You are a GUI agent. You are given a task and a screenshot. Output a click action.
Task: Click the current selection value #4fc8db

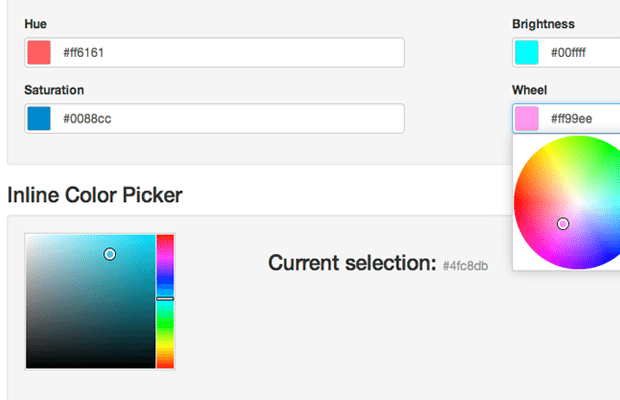(466, 265)
